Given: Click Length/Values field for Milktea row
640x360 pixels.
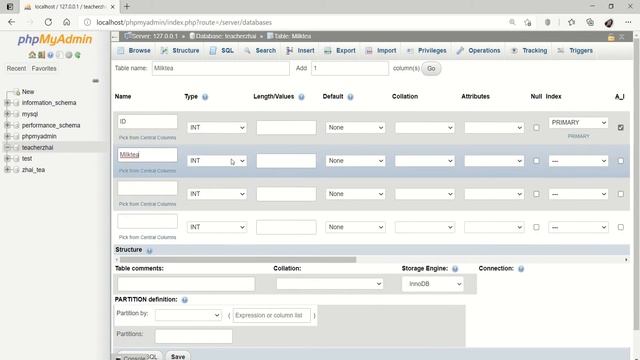Looking at the screenshot, I should 286,161.
